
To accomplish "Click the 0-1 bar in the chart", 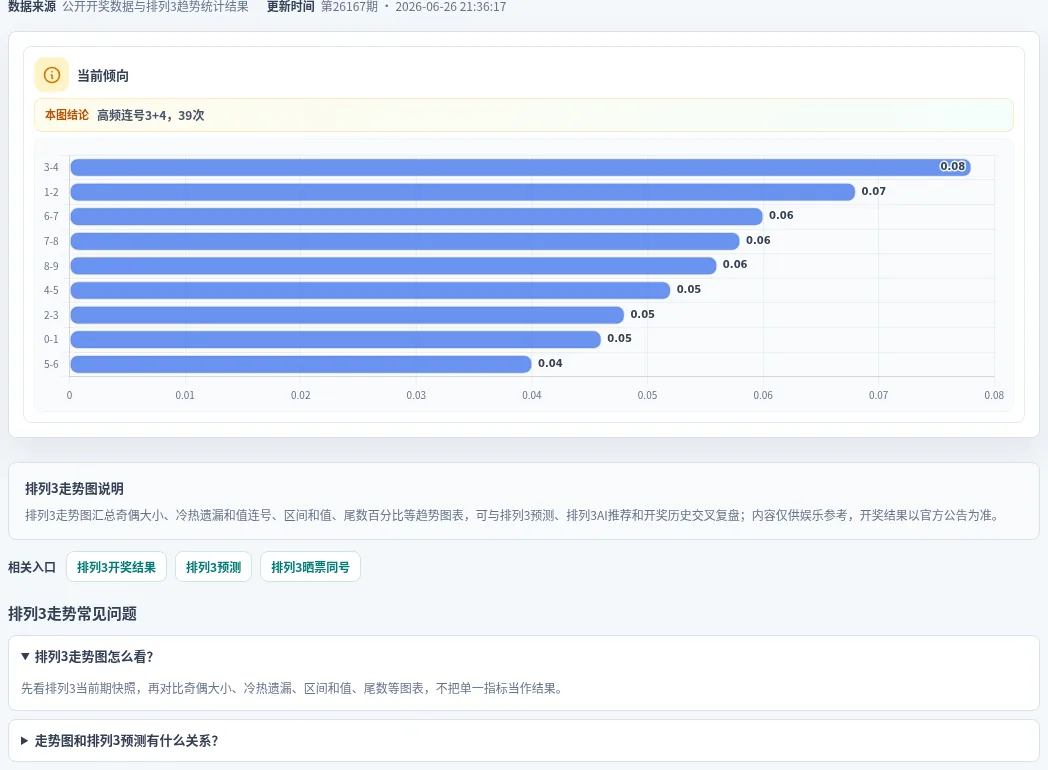I will [336, 340].
